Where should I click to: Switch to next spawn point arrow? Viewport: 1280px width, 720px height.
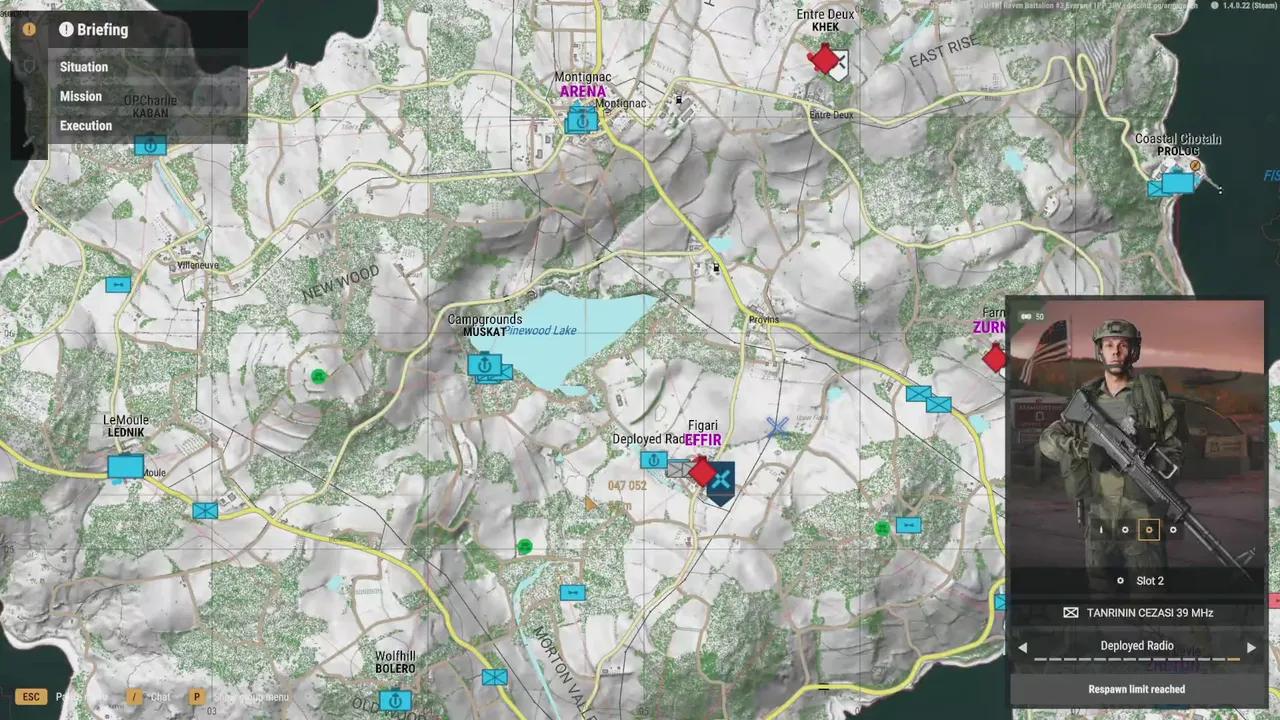tap(1251, 647)
